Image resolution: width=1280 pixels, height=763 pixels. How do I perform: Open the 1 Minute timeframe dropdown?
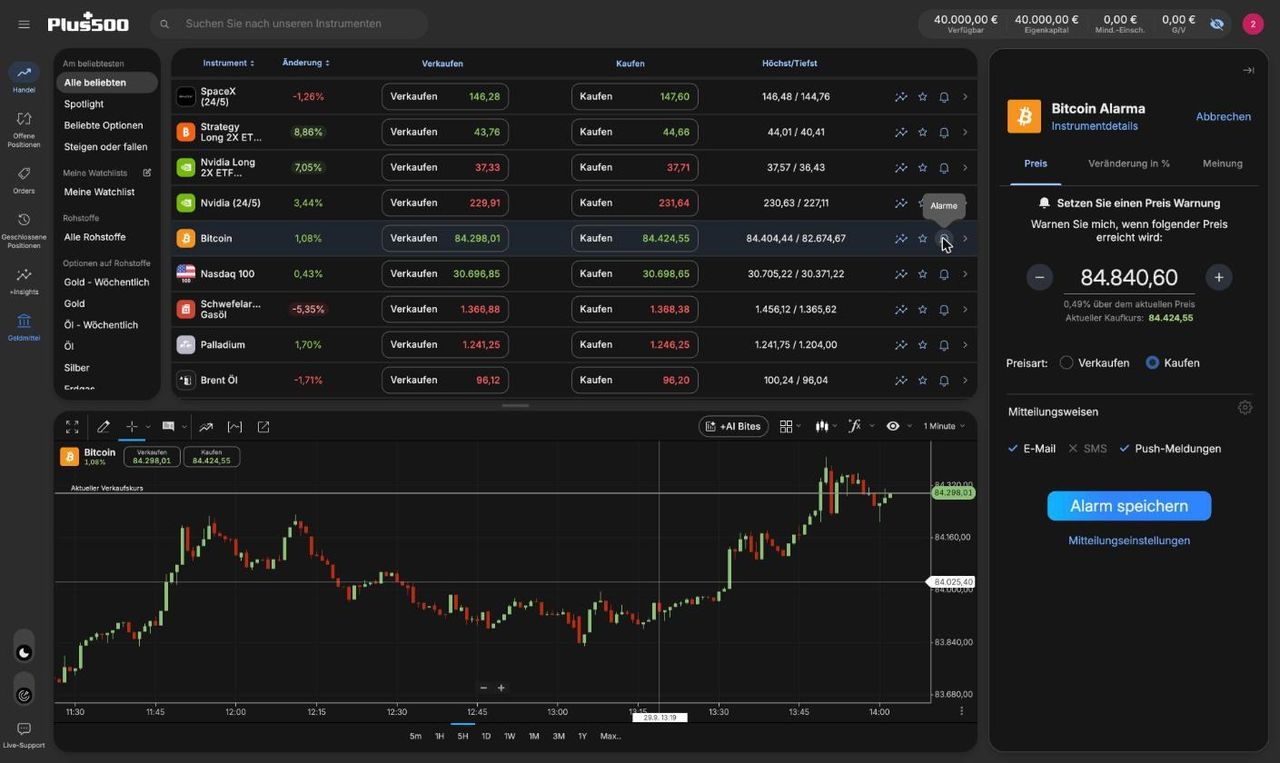(x=944, y=426)
